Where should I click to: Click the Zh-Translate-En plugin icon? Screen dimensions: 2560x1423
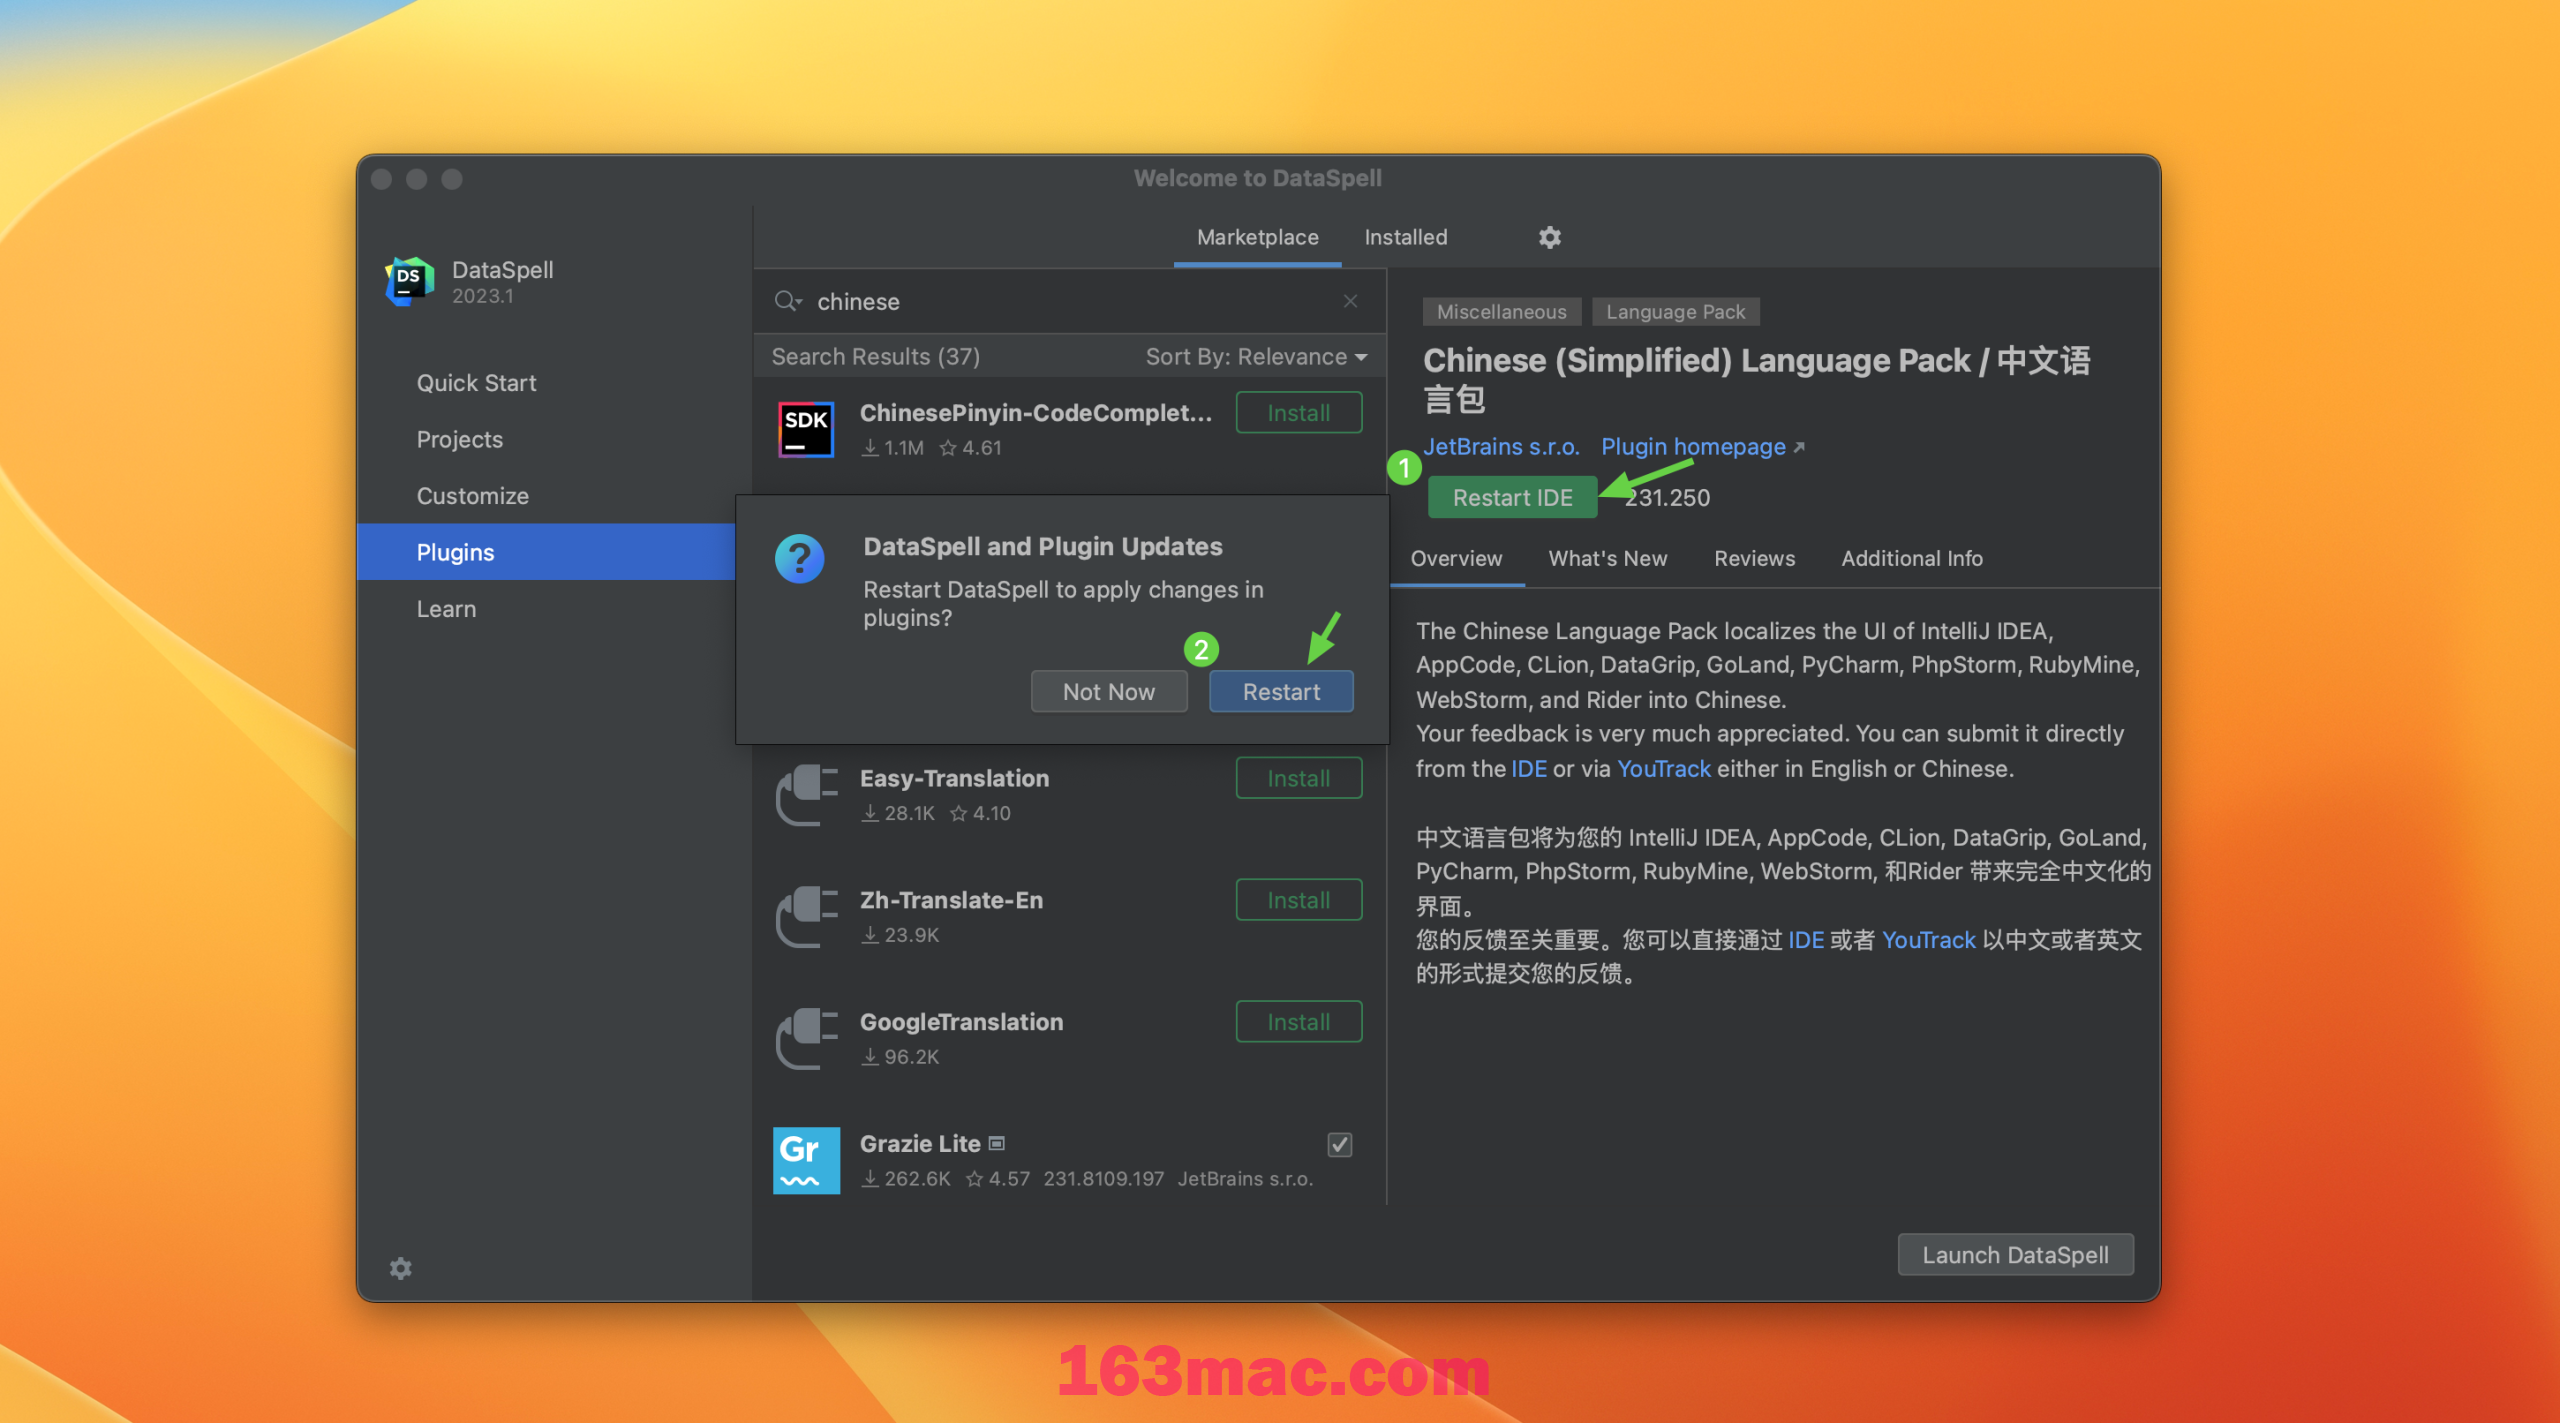pyautogui.click(x=806, y=917)
